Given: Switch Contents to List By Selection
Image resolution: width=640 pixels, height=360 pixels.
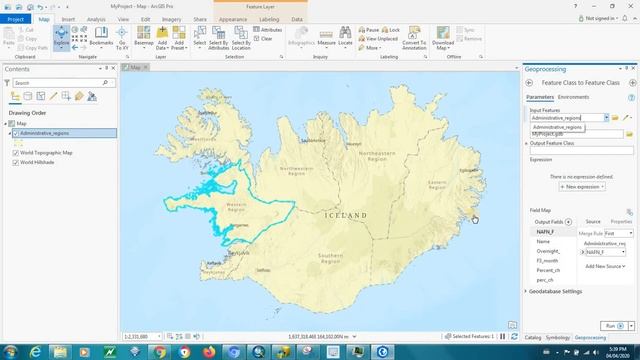Looking at the screenshot, I should tap(40, 96).
